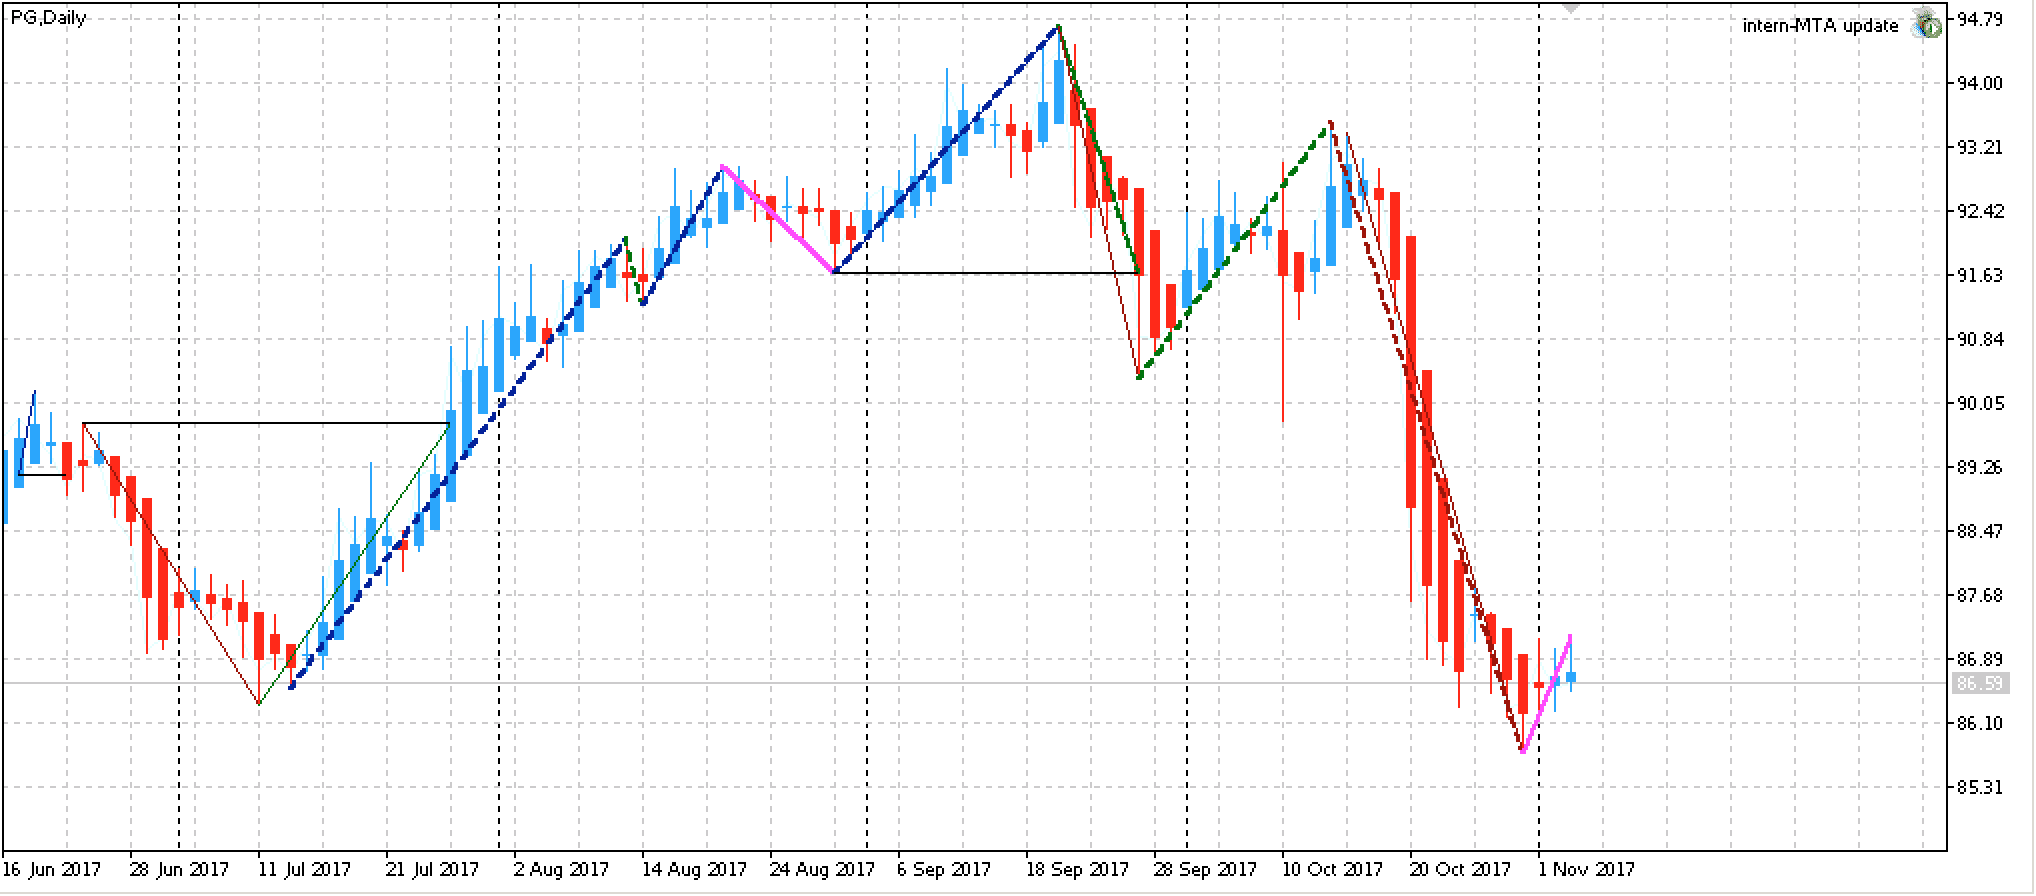
Task: Click the 18 Sep 2017 date label
Action: coord(1078,869)
